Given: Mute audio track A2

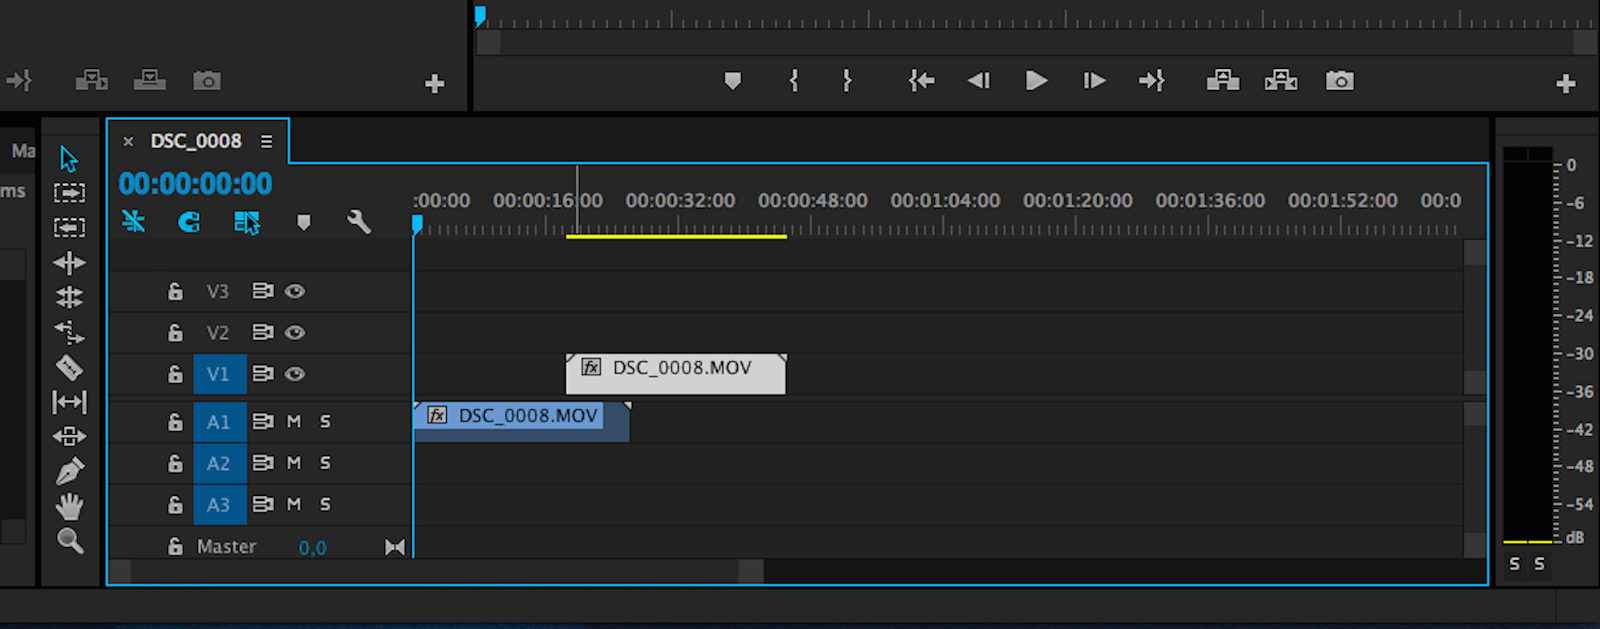Looking at the screenshot, I should click(294, 463).
